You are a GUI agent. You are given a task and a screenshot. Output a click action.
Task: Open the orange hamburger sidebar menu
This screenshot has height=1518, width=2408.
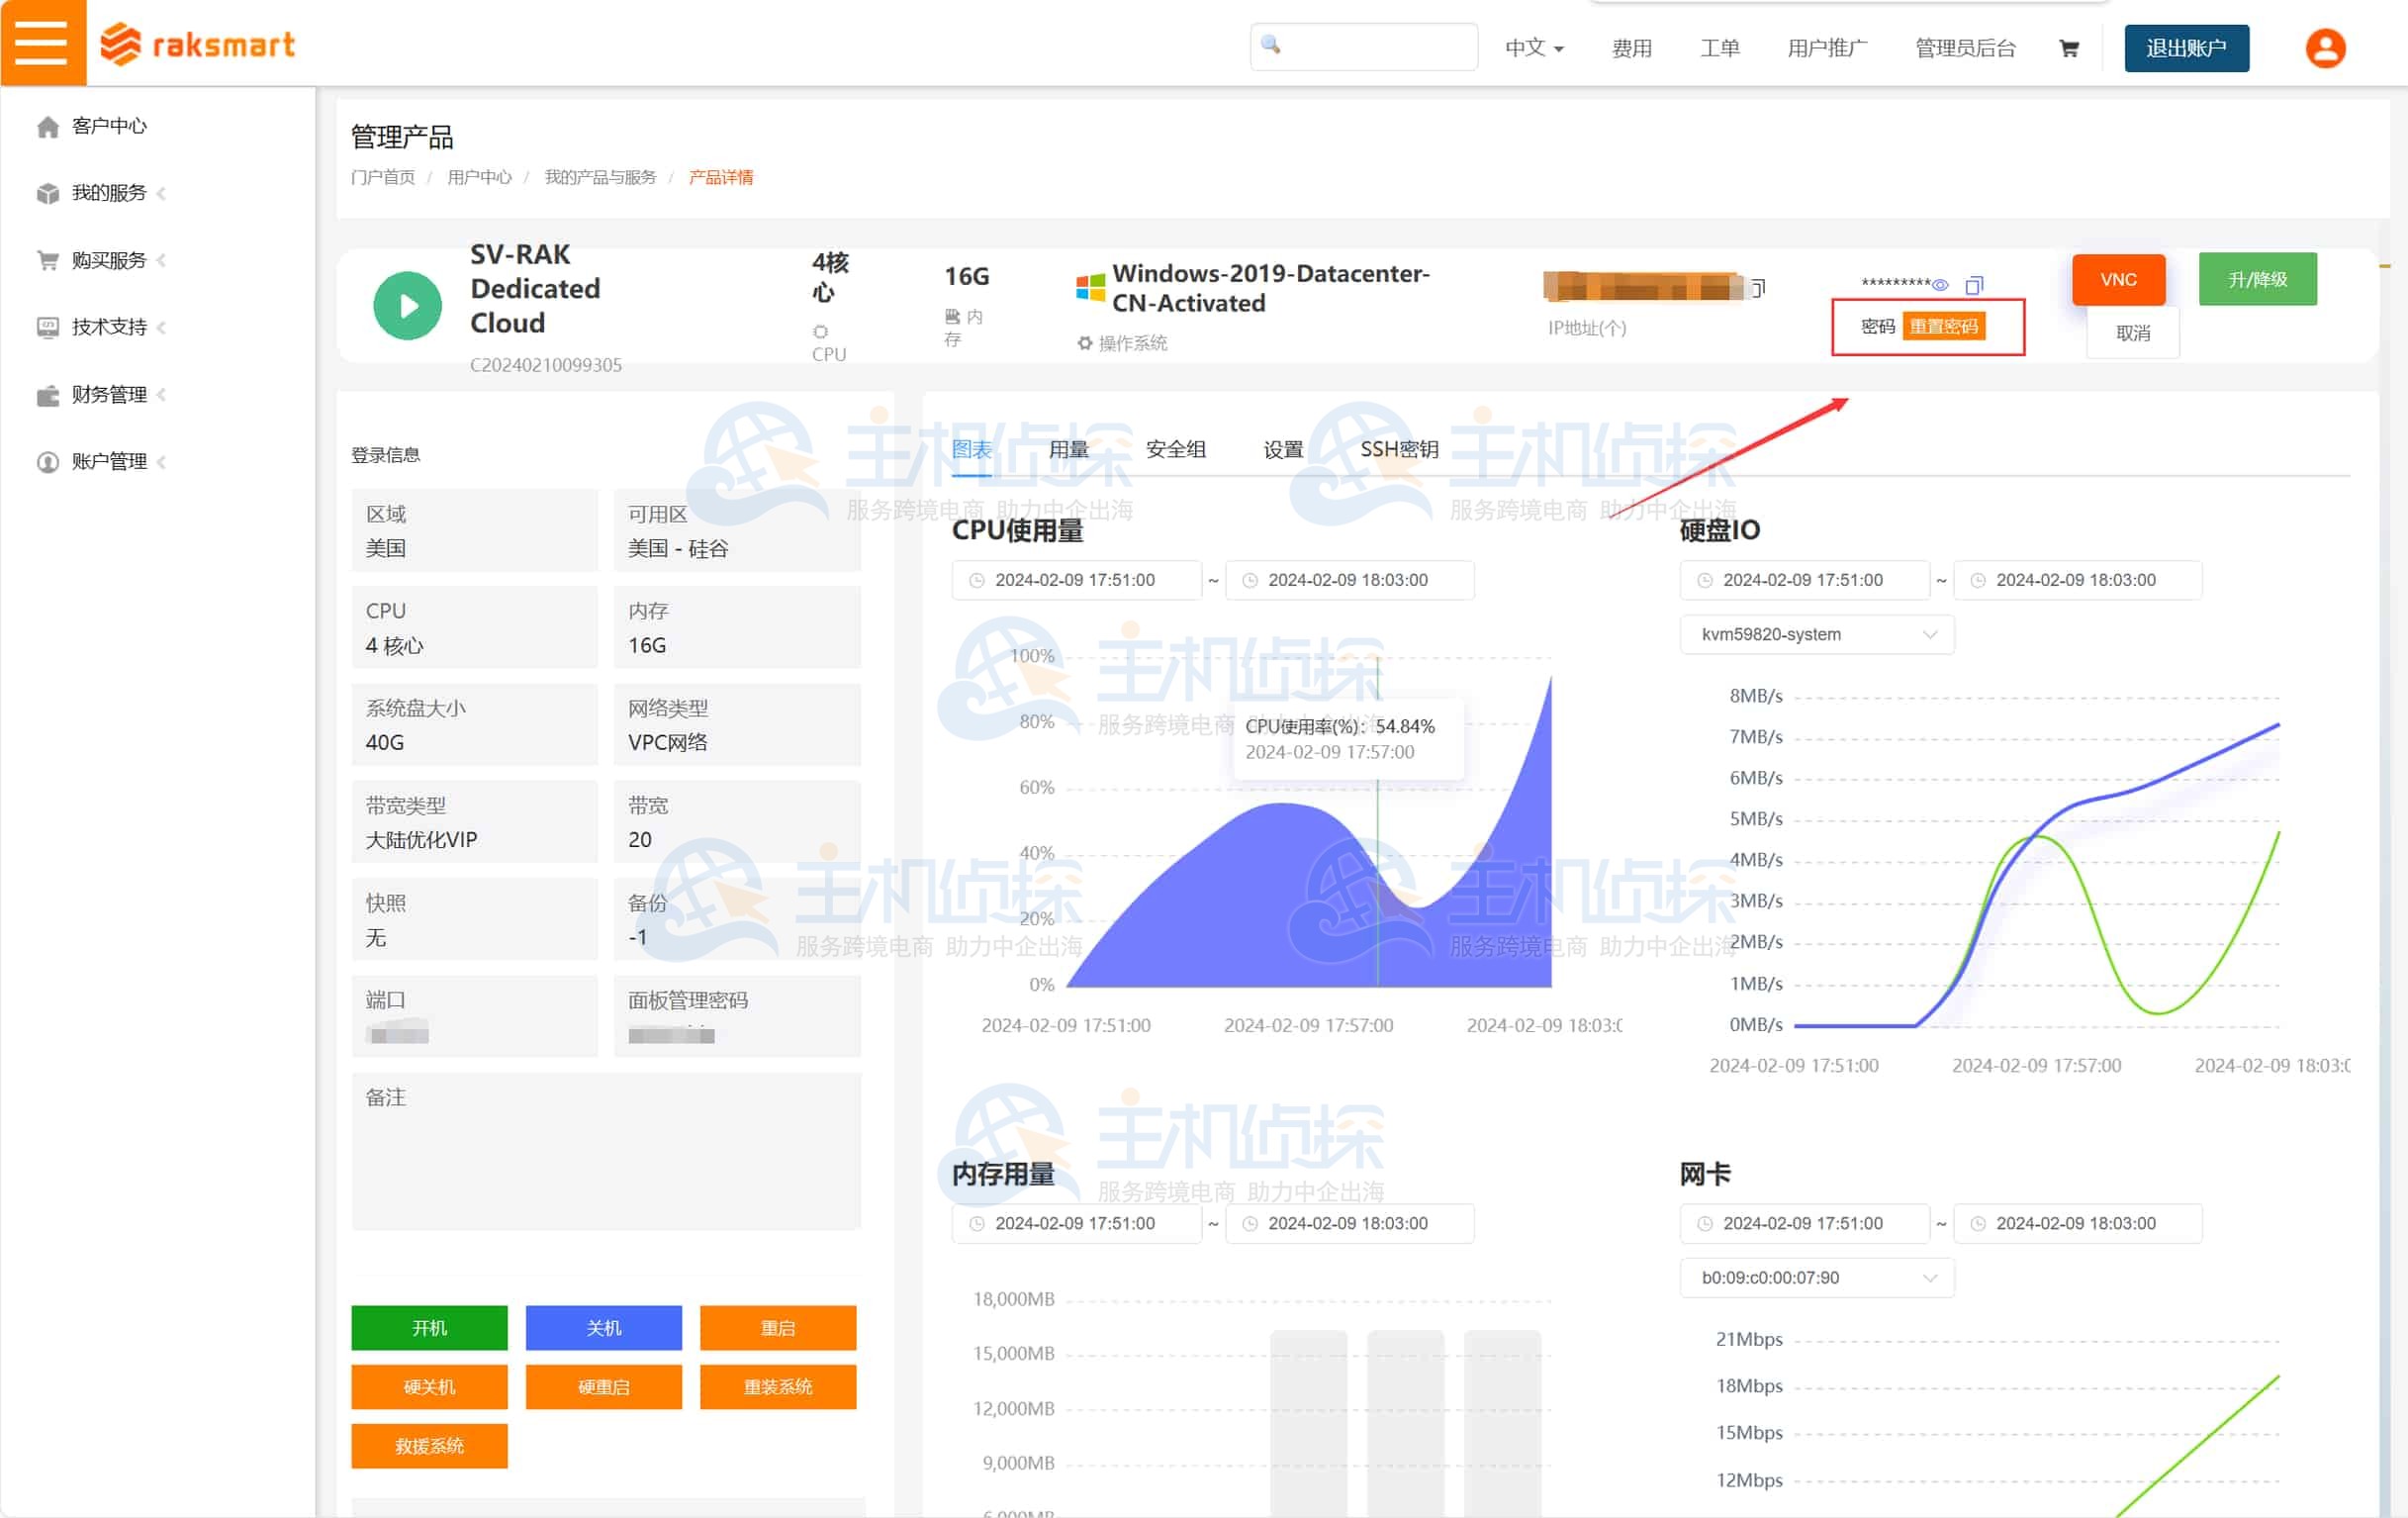click(x=42, y=42)
